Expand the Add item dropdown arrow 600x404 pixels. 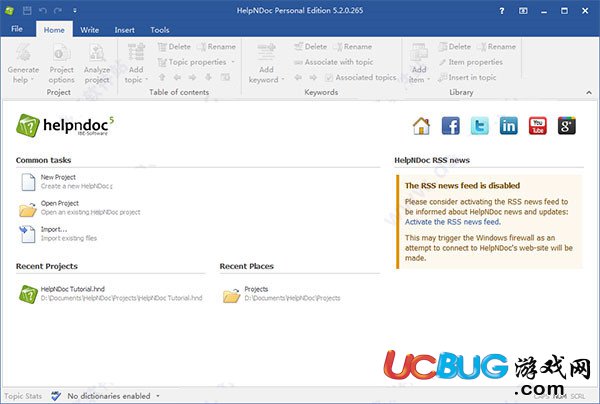pos(429,80)
